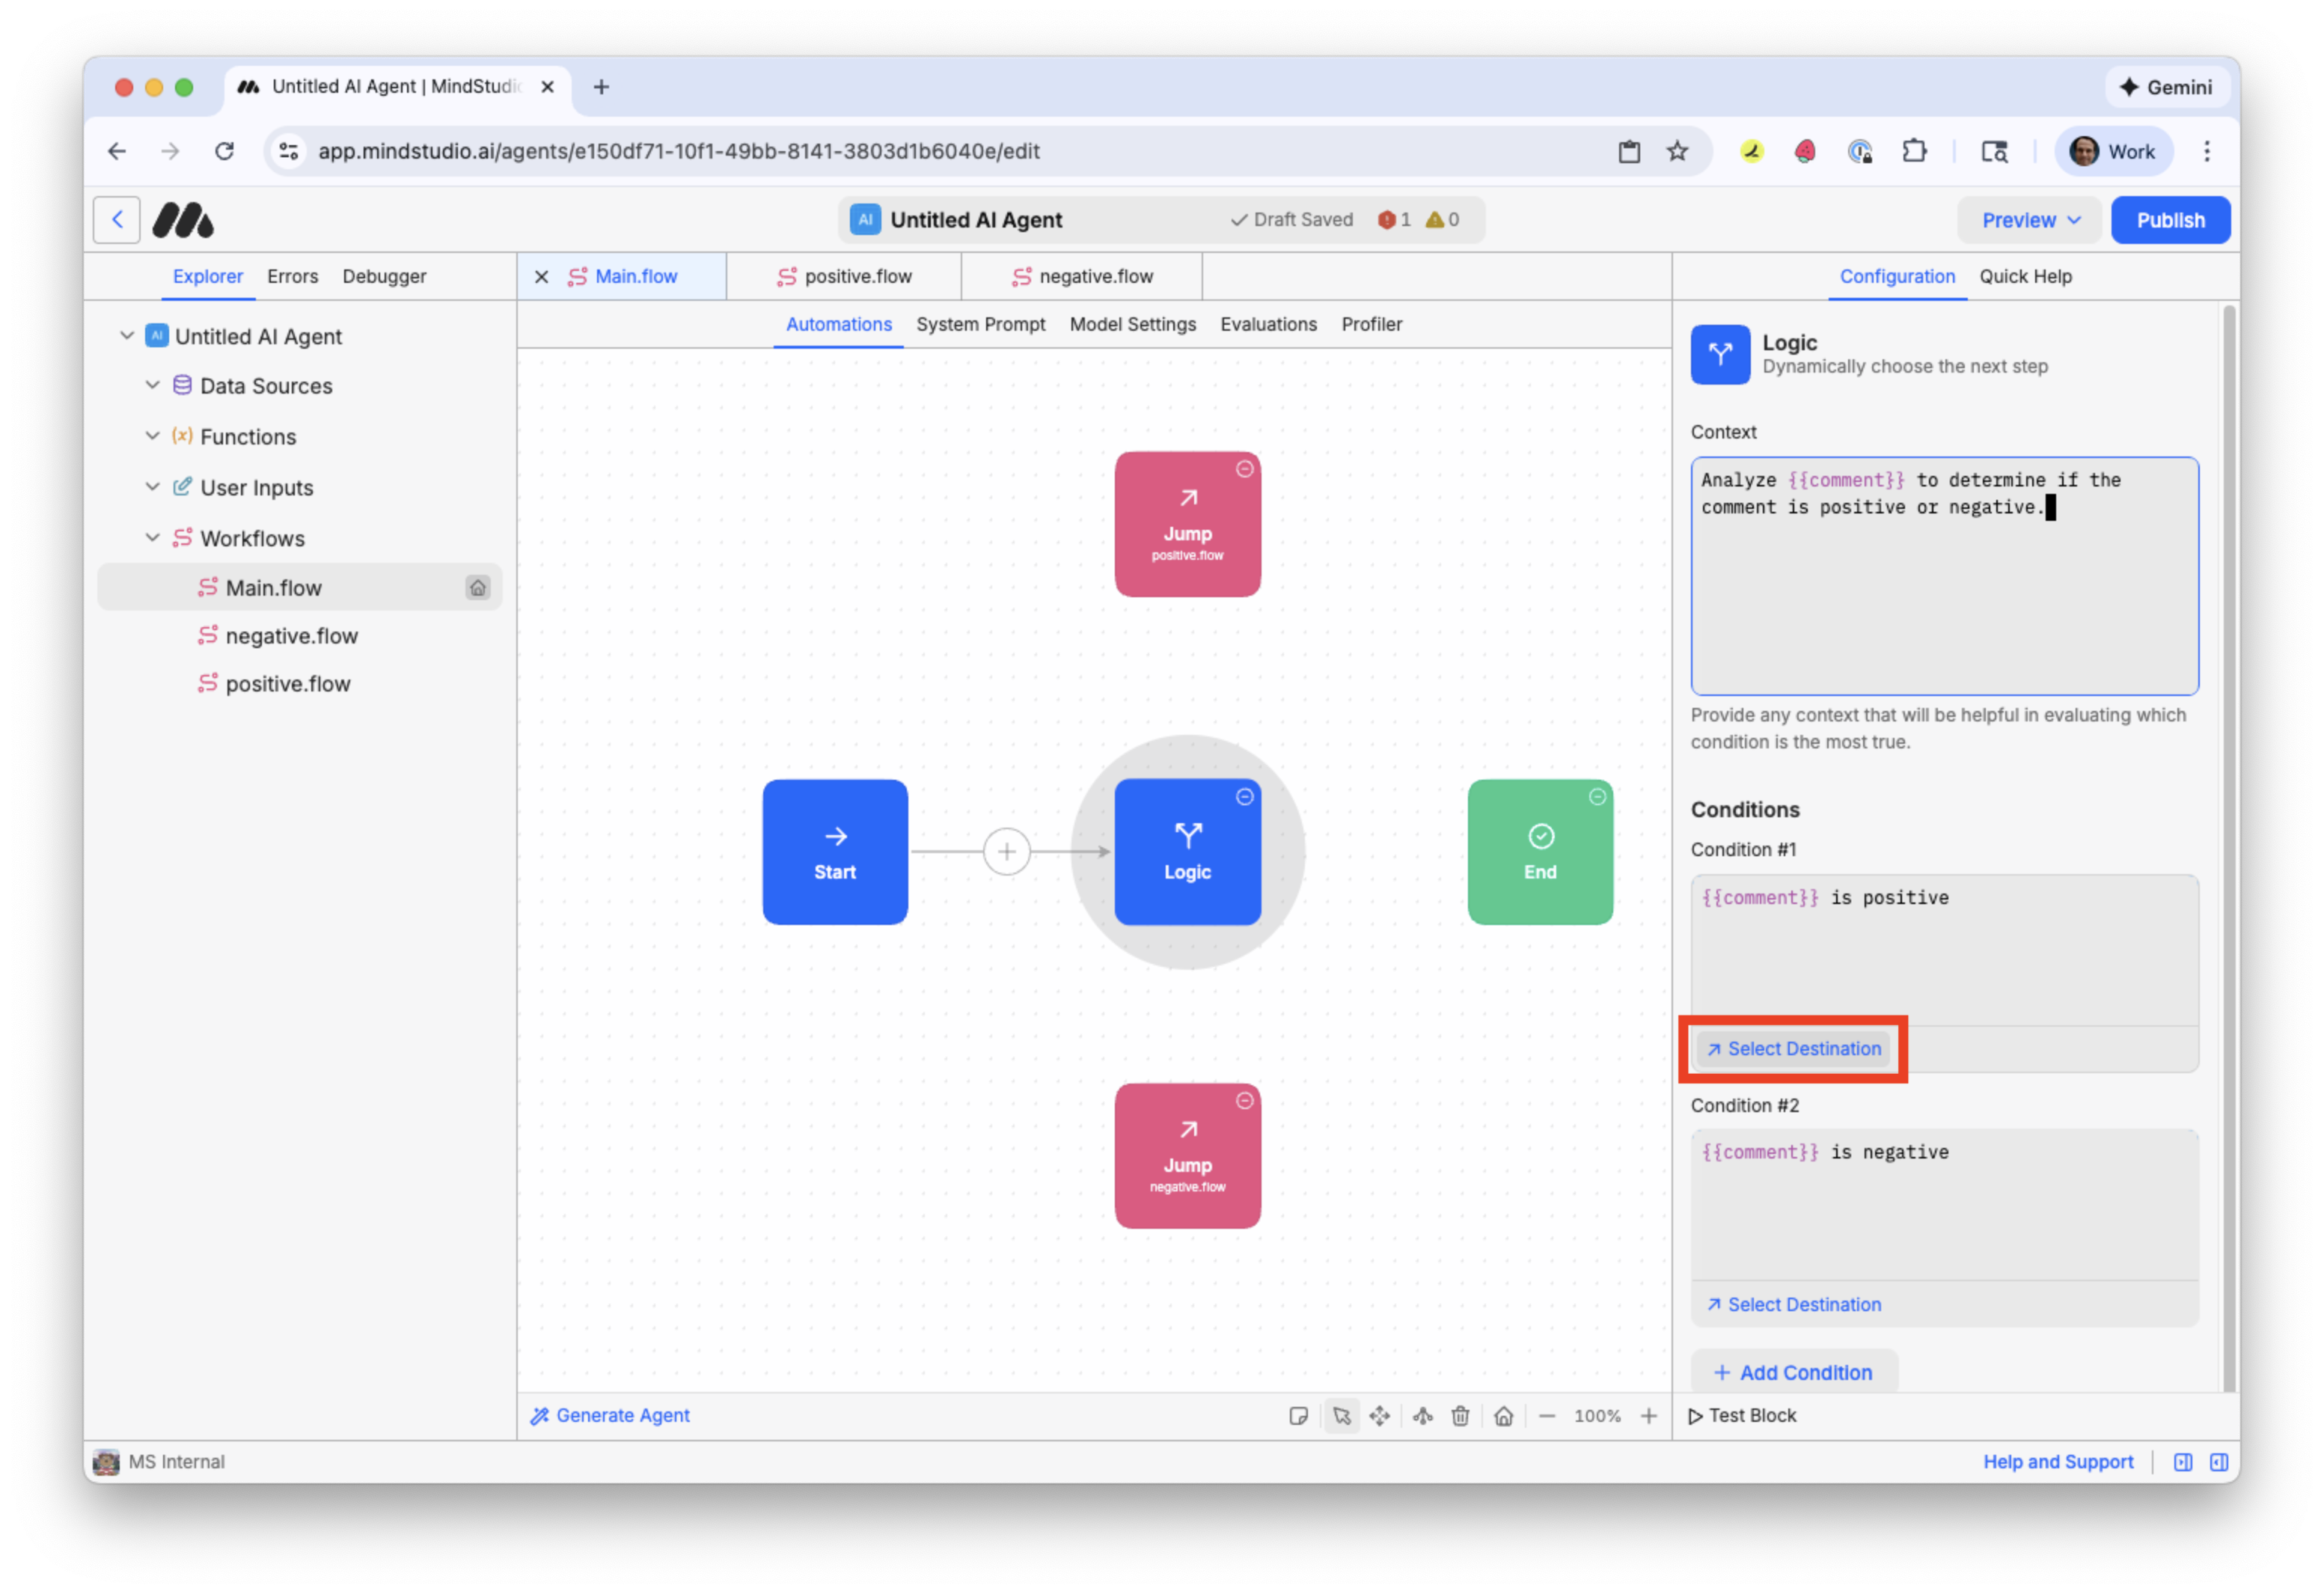Click the sticky note tool icon

[1298, 1416]
